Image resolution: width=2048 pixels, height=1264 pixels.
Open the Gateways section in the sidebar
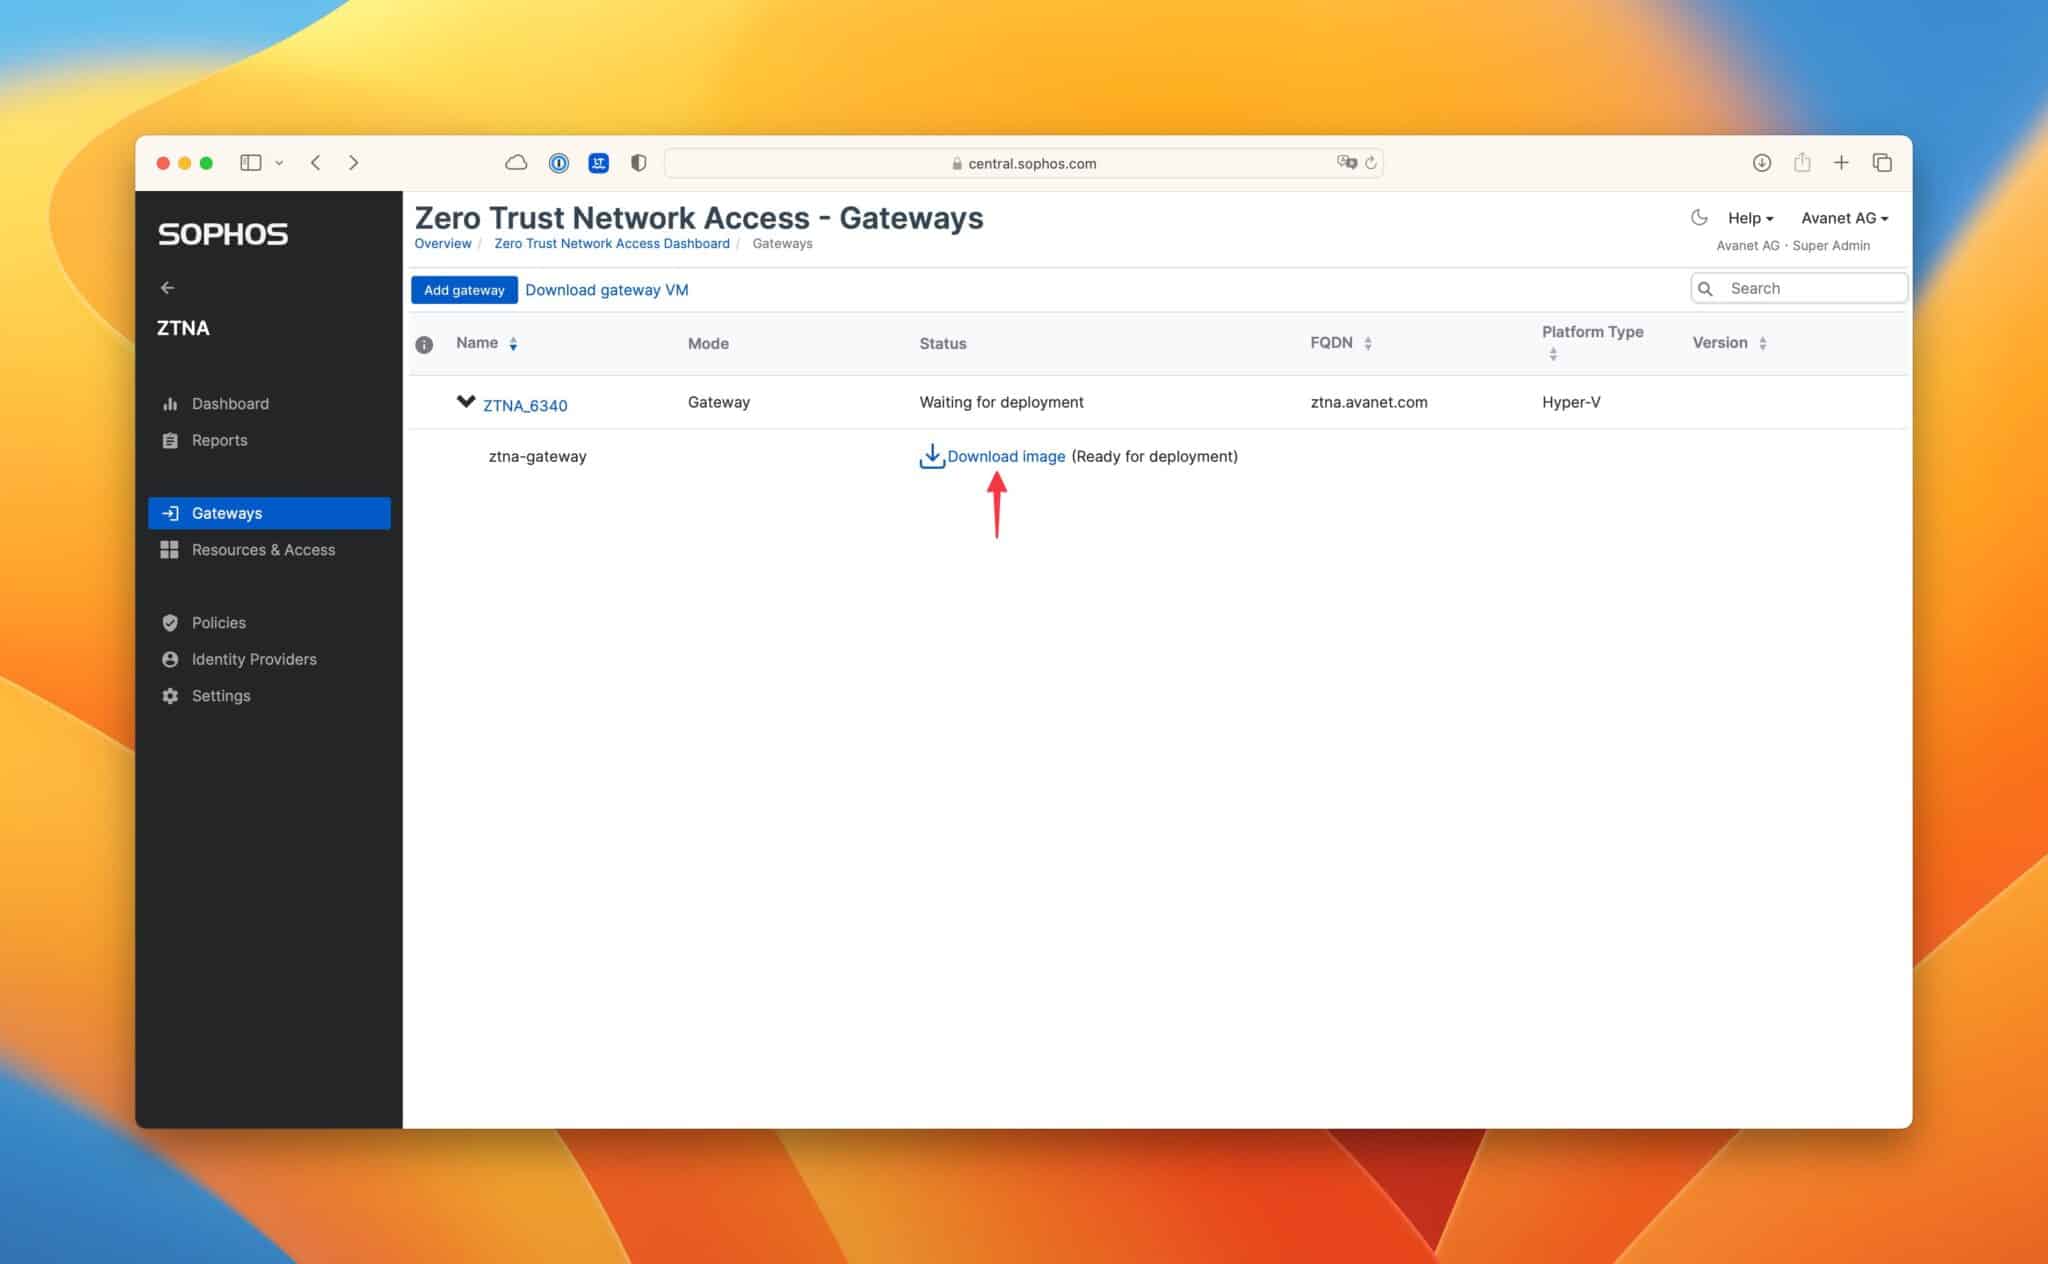pos(227,512)
